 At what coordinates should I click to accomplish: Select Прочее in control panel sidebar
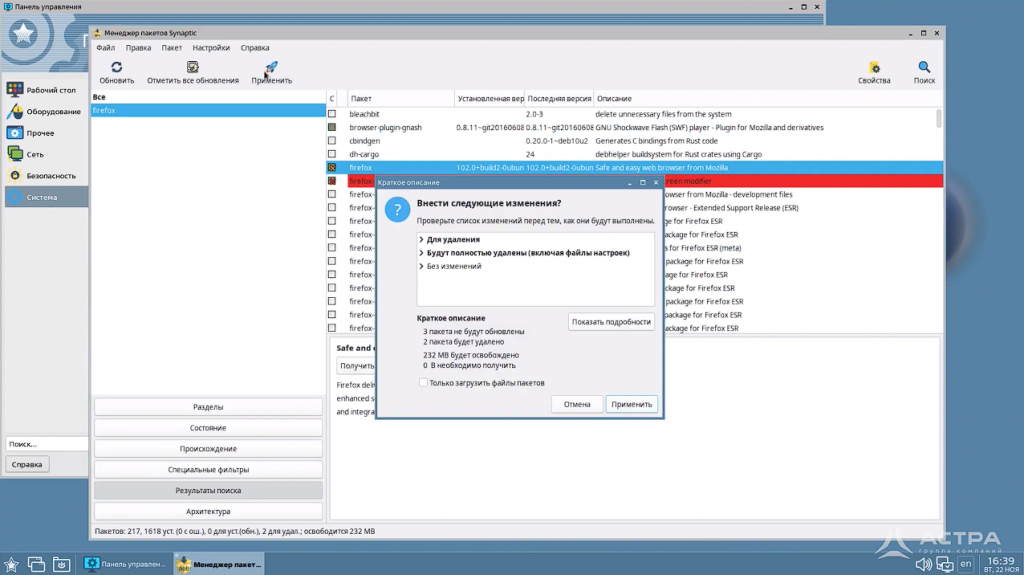click(x=46, y=133)
